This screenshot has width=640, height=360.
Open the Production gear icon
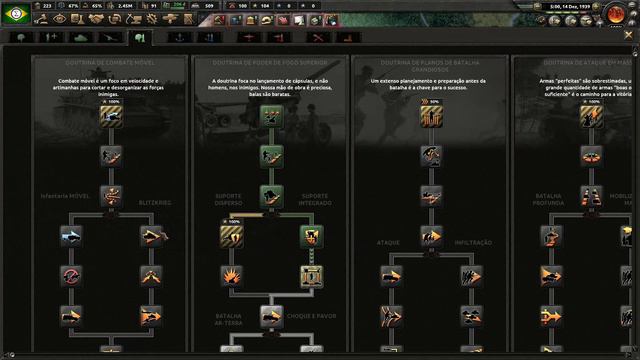(152, 19)
